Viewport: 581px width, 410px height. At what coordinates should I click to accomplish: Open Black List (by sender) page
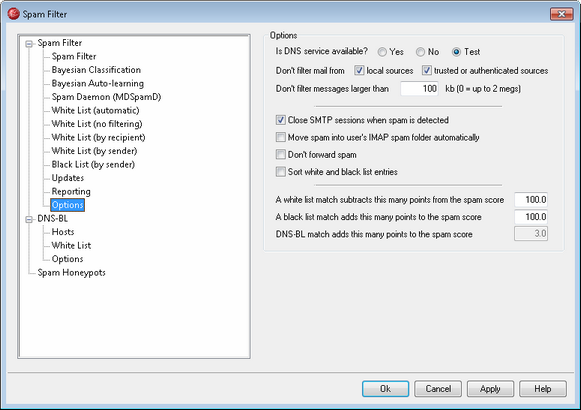click(x=93, y=164)
